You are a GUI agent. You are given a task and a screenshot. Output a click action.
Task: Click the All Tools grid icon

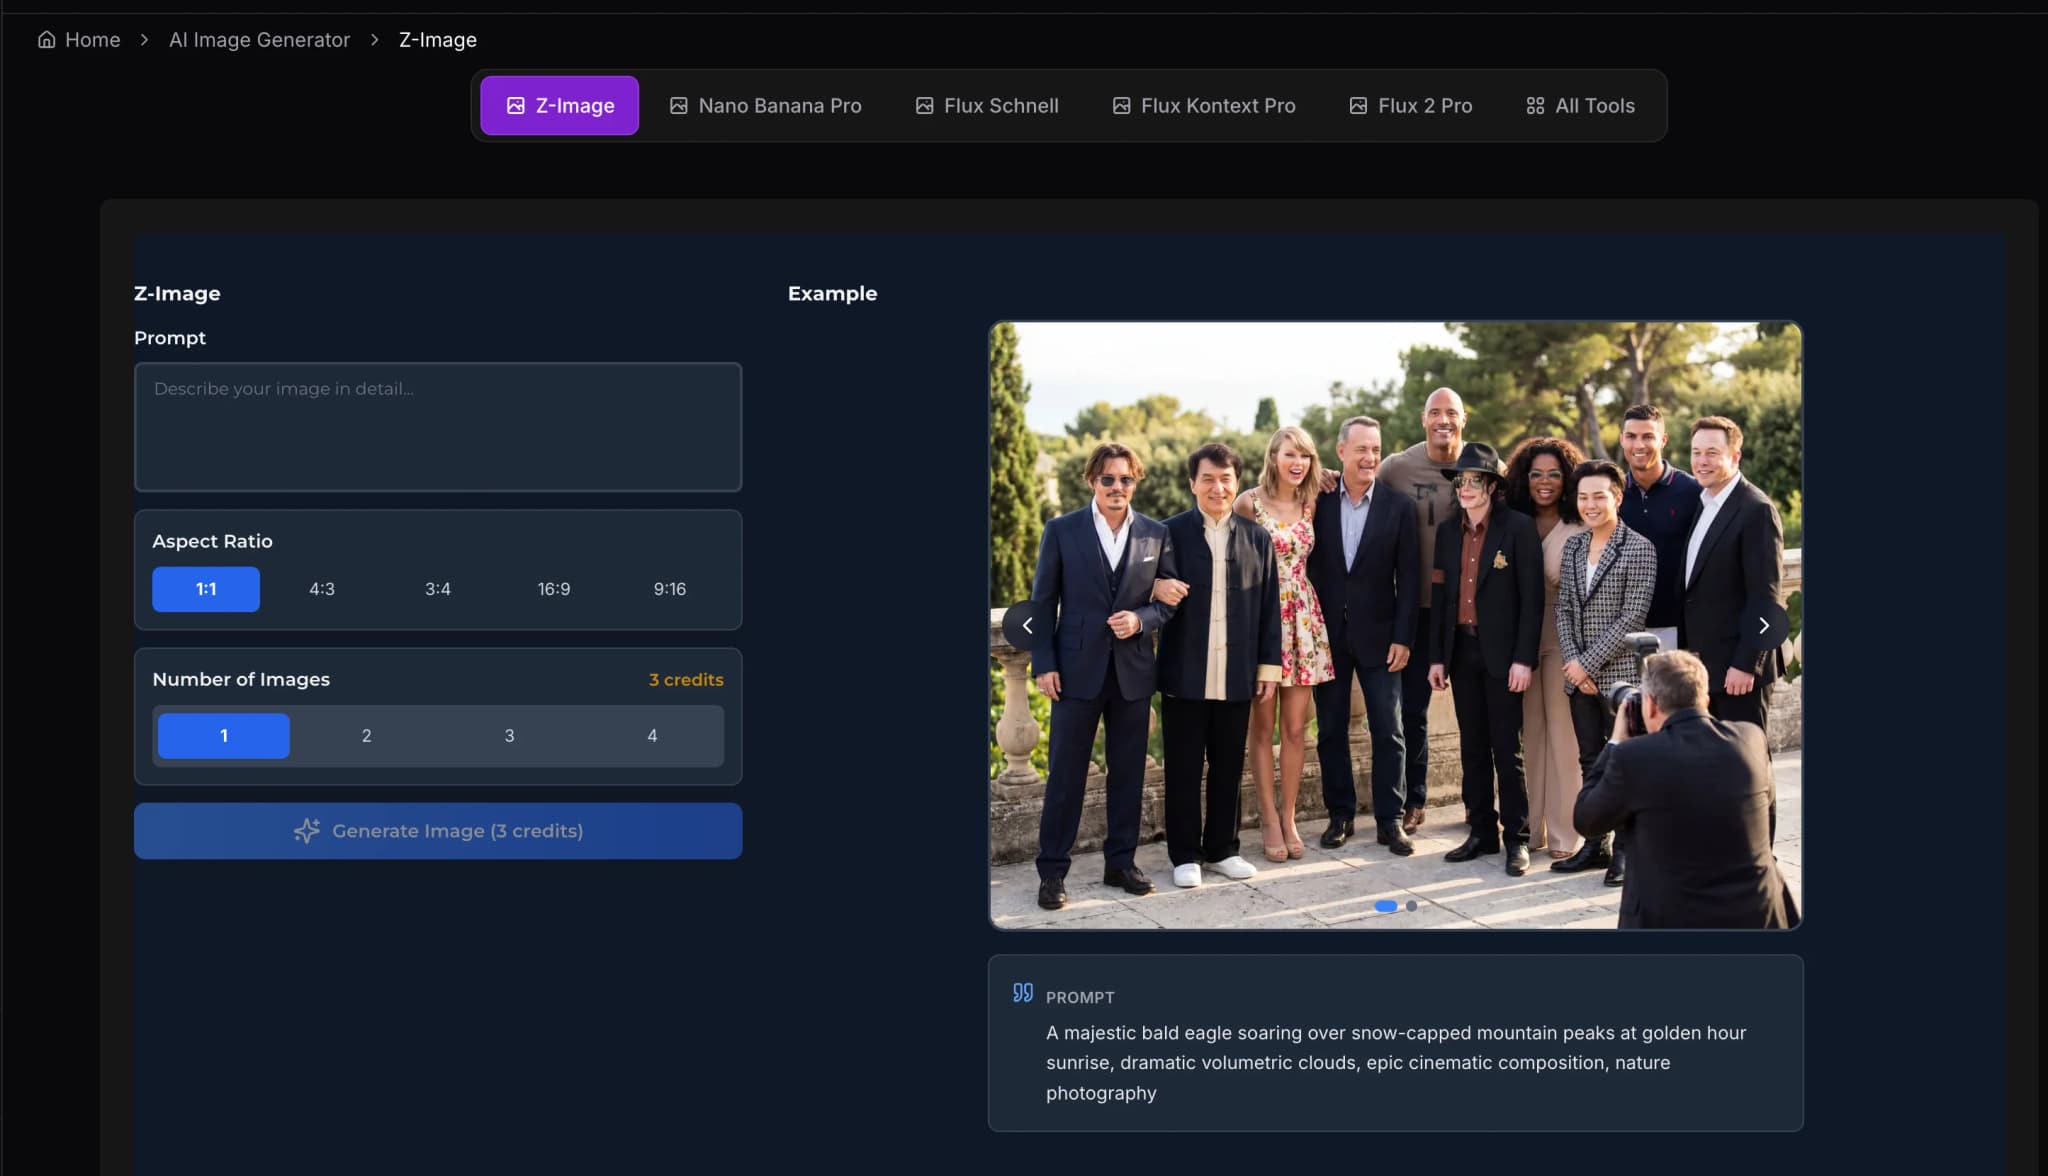[1535, 106]
